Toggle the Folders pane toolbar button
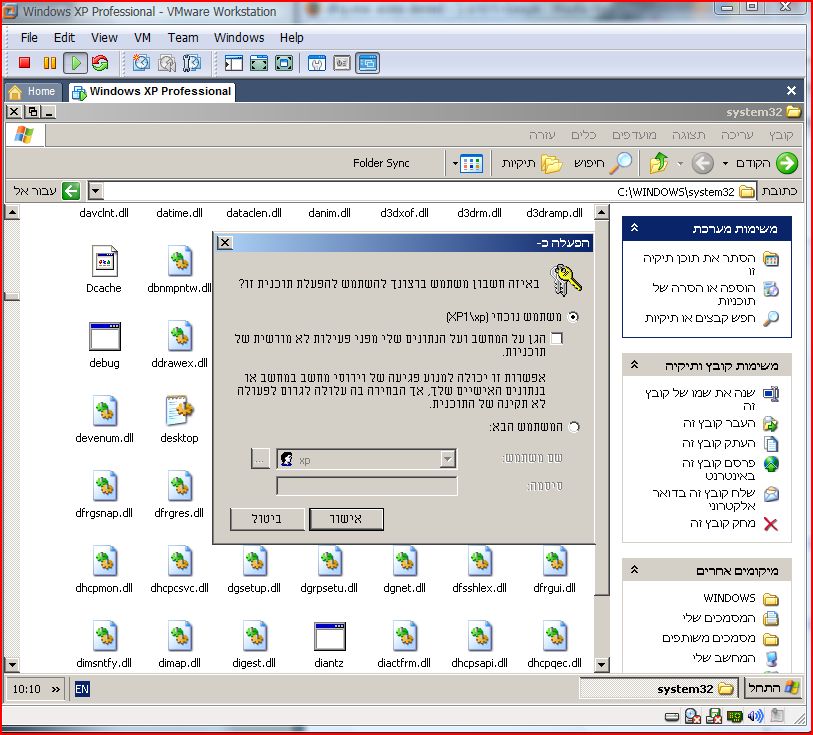 [x=532, y=163]
